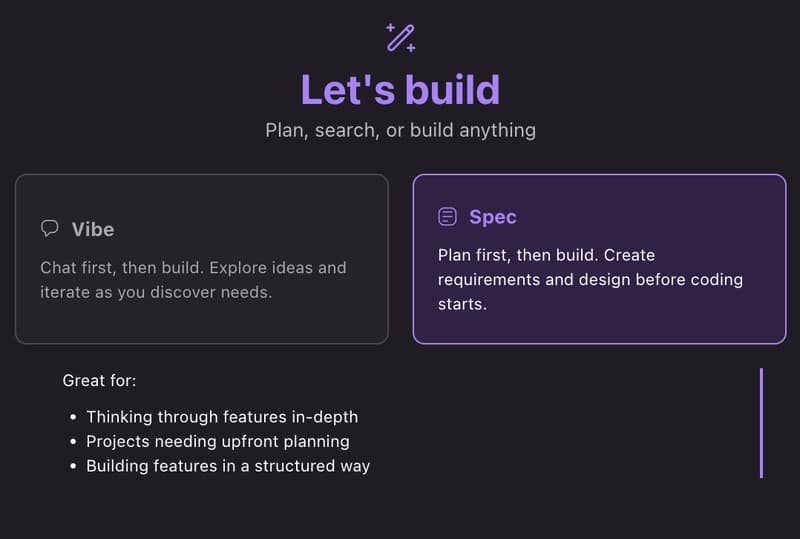This screenshot has height=539, width=800.
Task: Click bullet dot before "Projects needing upfront planning"
Action: pos(73,442)
